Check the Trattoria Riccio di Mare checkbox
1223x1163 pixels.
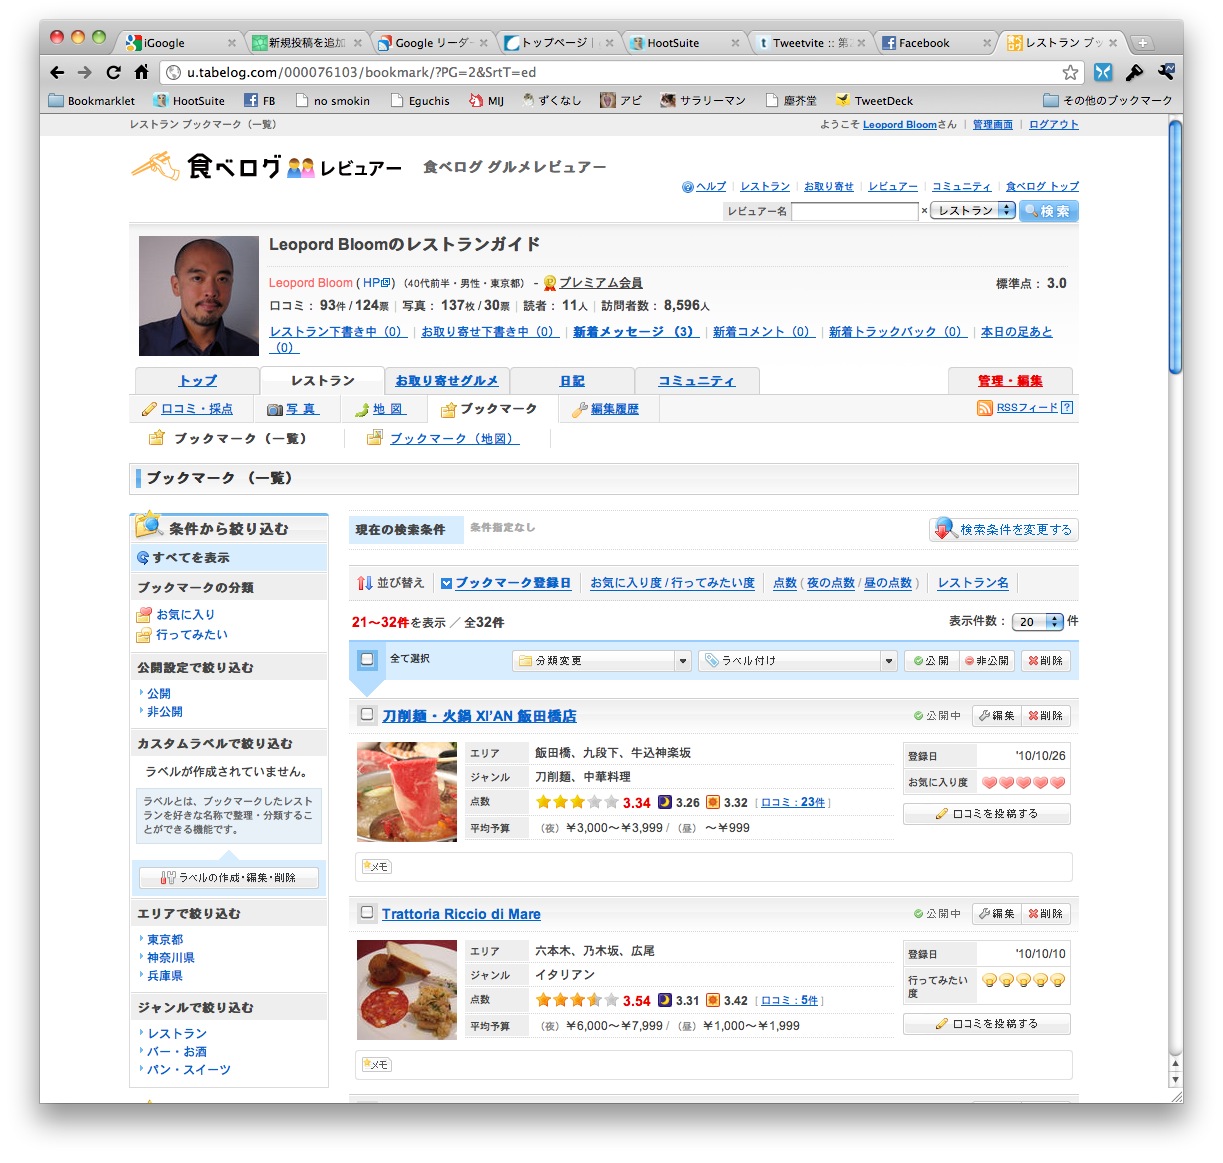click(367, 913)
